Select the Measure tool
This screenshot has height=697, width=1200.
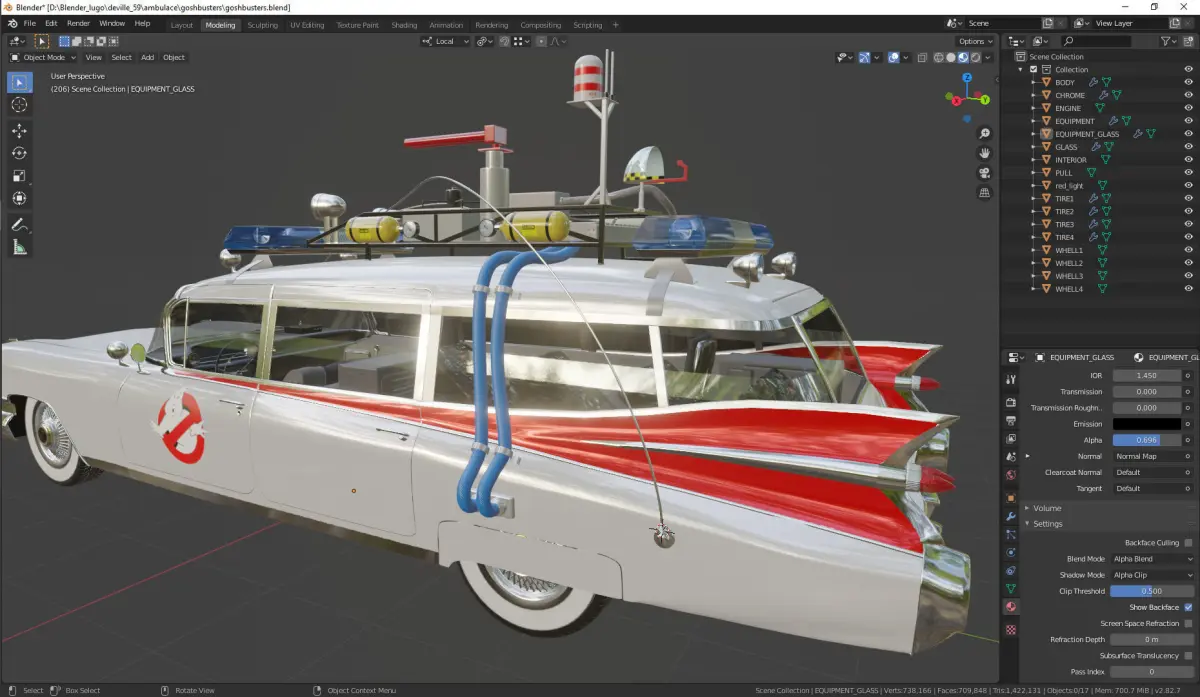[x=20, y=248]
